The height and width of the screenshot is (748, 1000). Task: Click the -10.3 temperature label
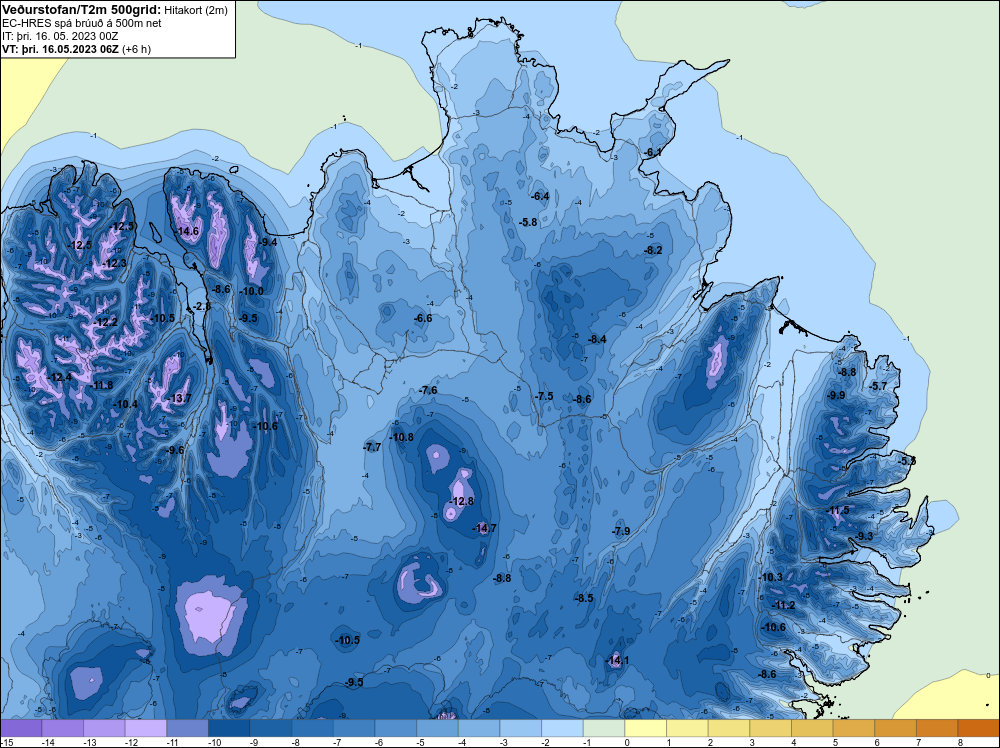770,576
